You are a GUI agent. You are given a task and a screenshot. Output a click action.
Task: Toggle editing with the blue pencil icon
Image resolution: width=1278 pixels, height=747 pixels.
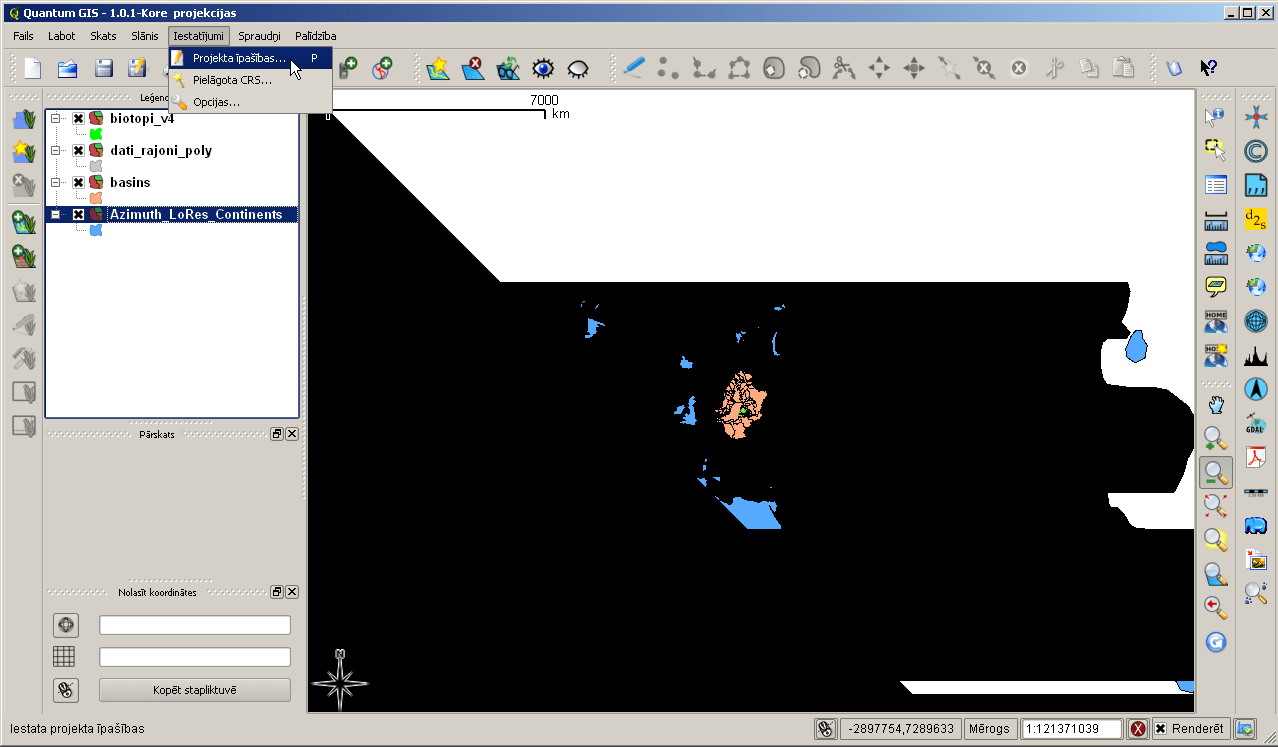pos(634,68)
